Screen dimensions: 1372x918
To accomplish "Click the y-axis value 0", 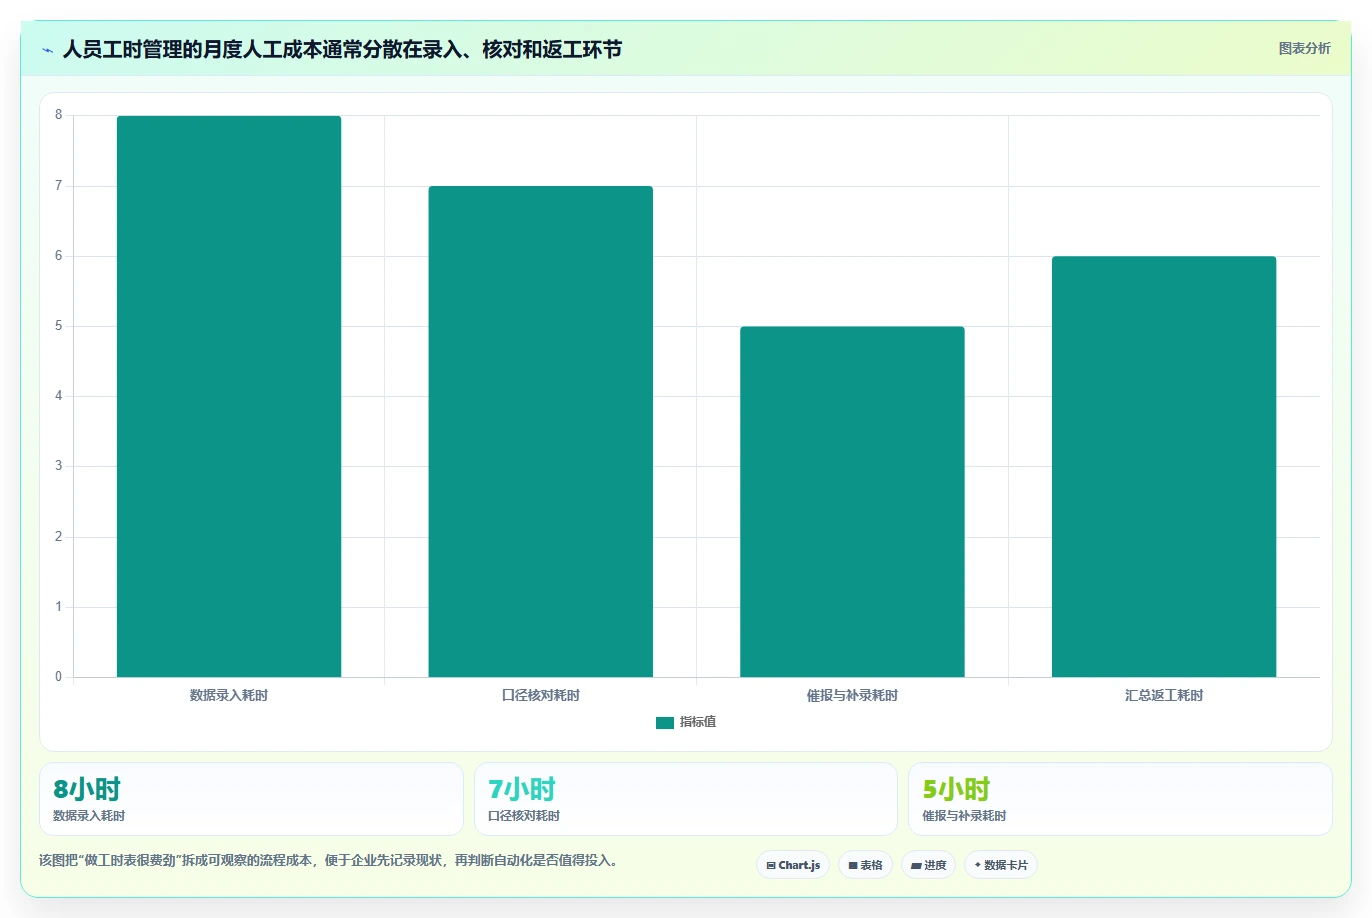I will pyautogui.click(x=59, y=677).
